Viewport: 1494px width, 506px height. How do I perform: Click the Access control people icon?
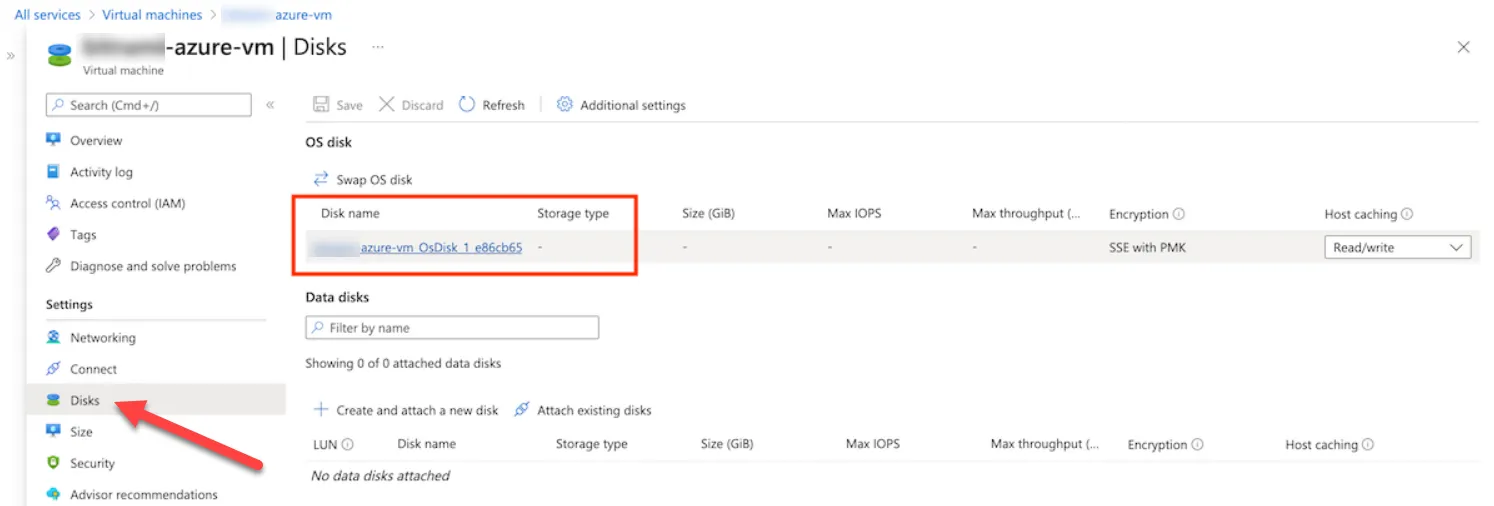tap(54, 203)
